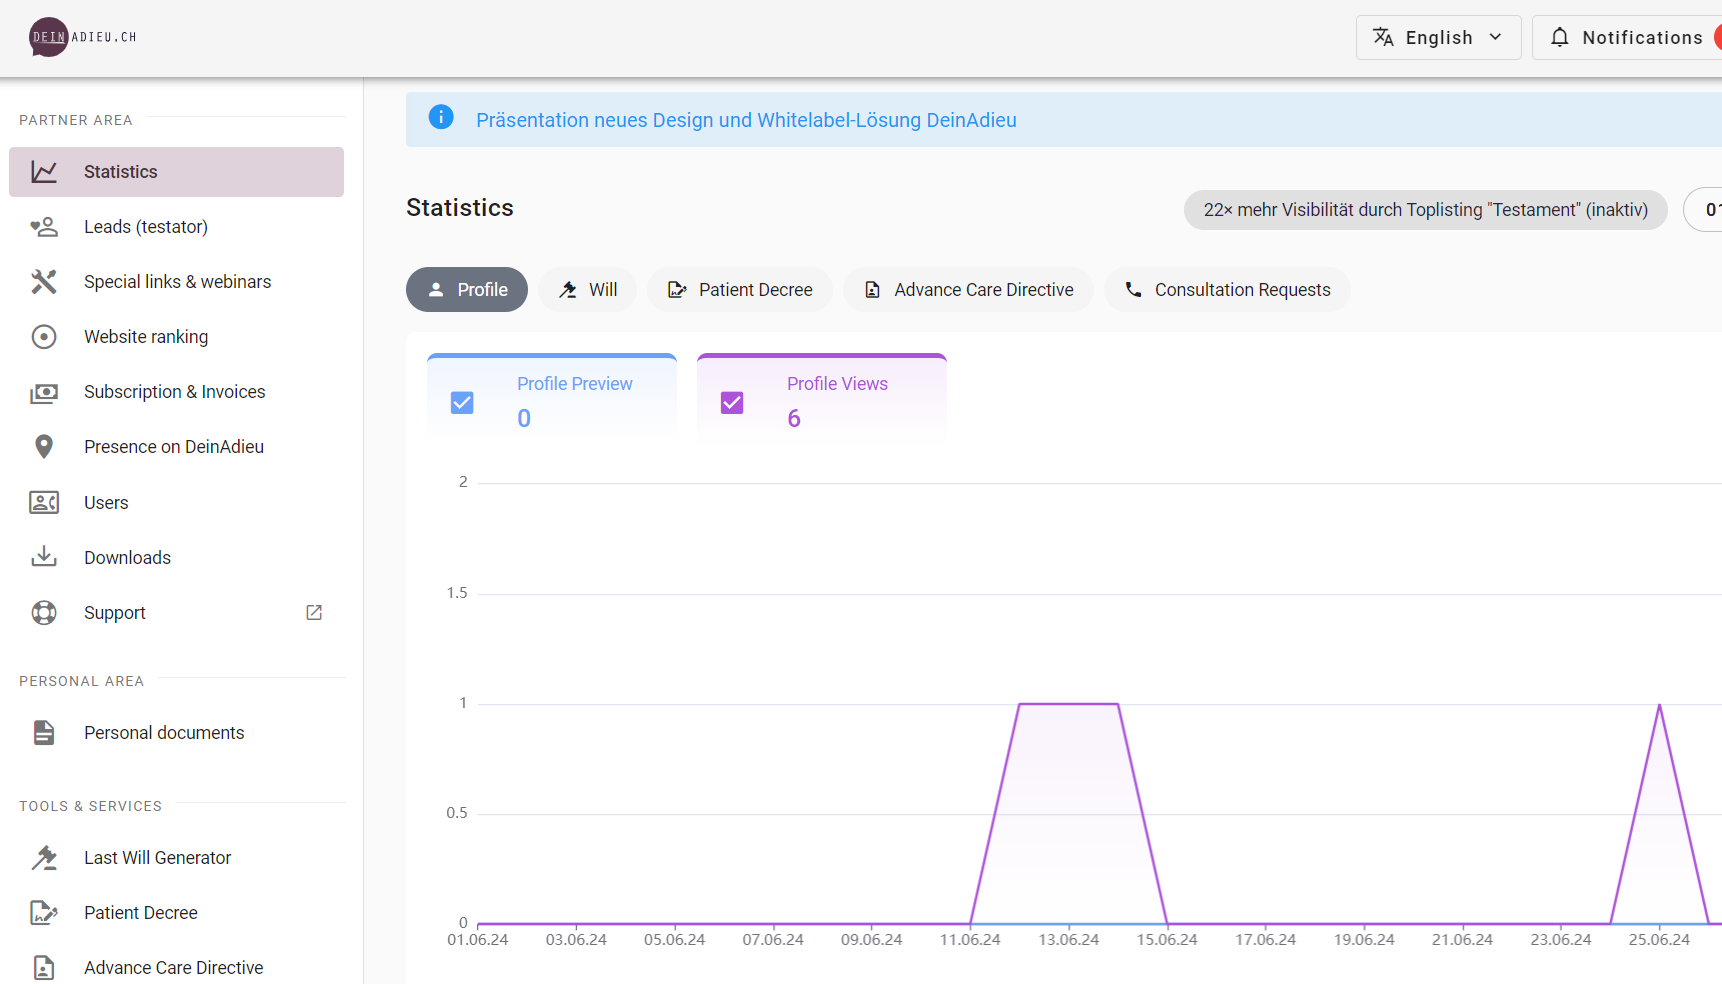Viewport: 1722px width, 984px height.
Task: Open the Präsentation neues Design banner link
Action: pos(746,120)
